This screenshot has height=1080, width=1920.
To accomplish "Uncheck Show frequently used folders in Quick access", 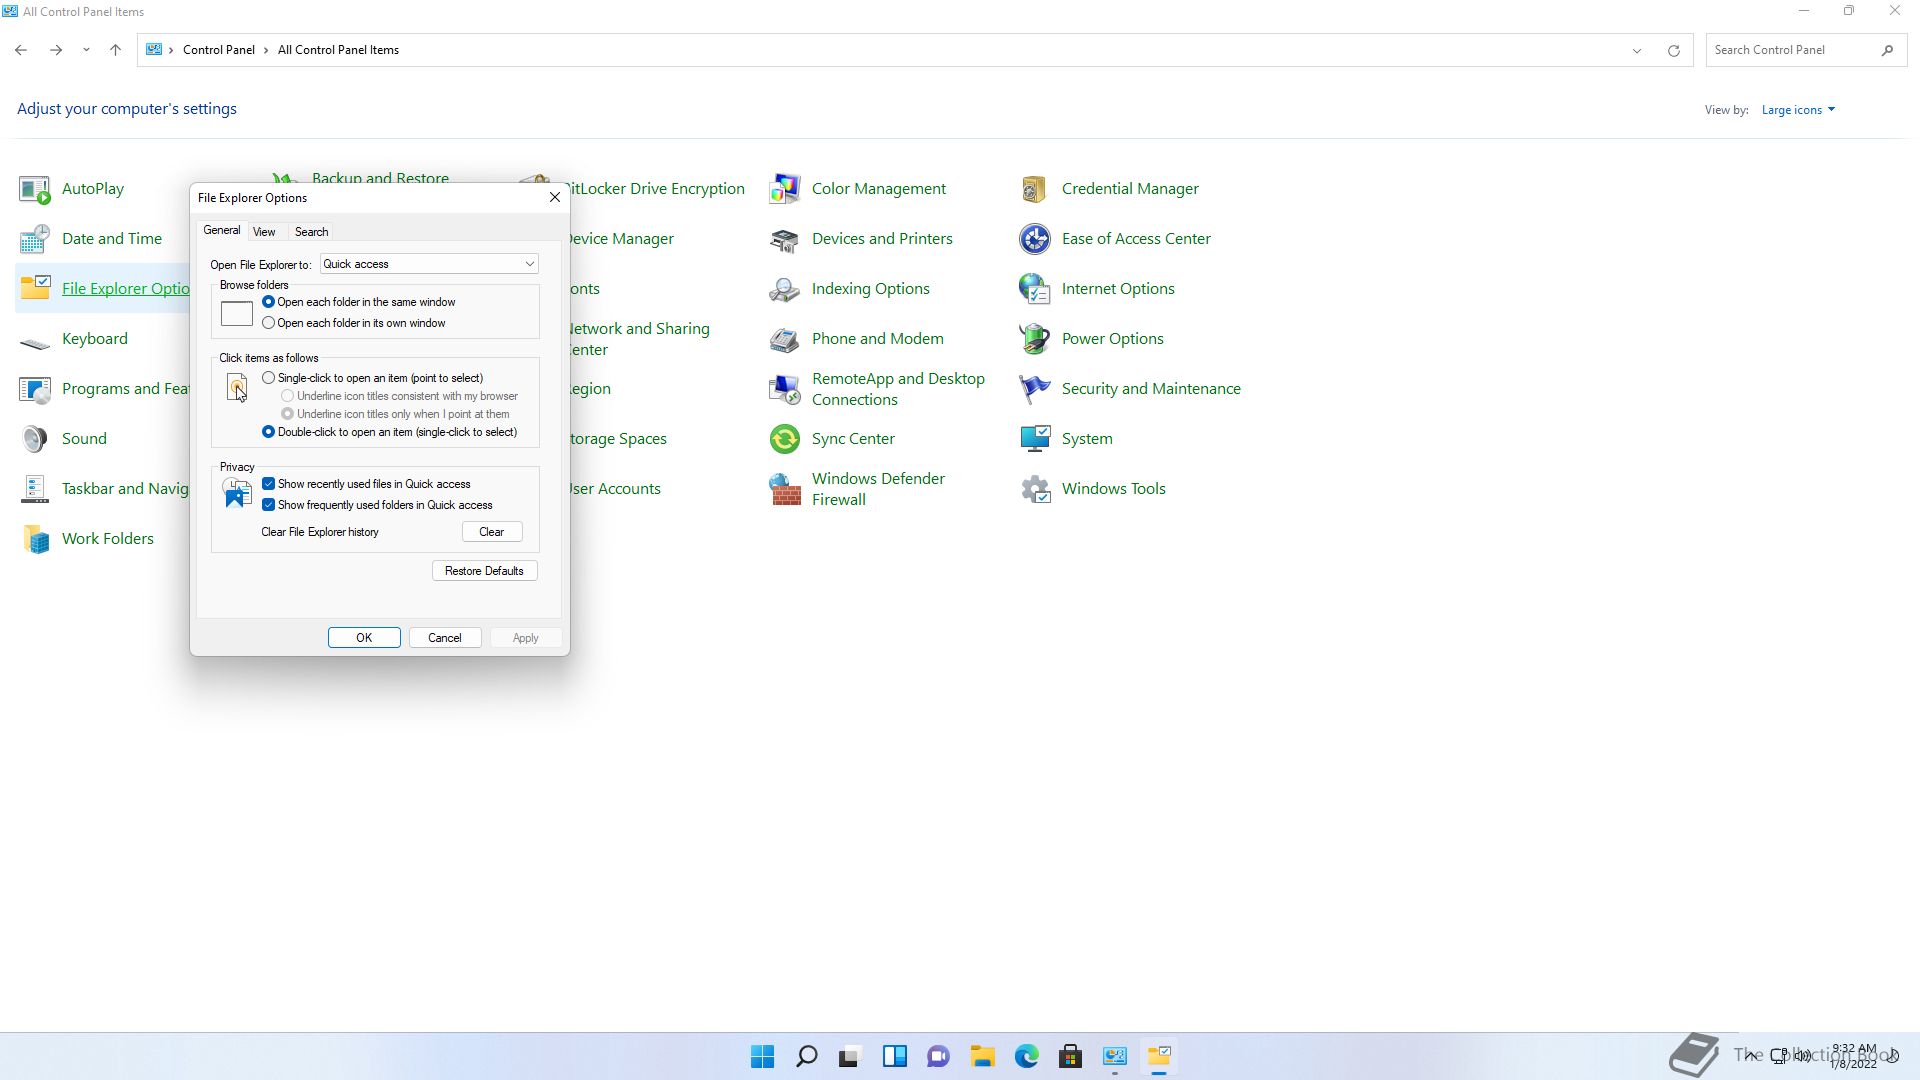I will 268,505.
